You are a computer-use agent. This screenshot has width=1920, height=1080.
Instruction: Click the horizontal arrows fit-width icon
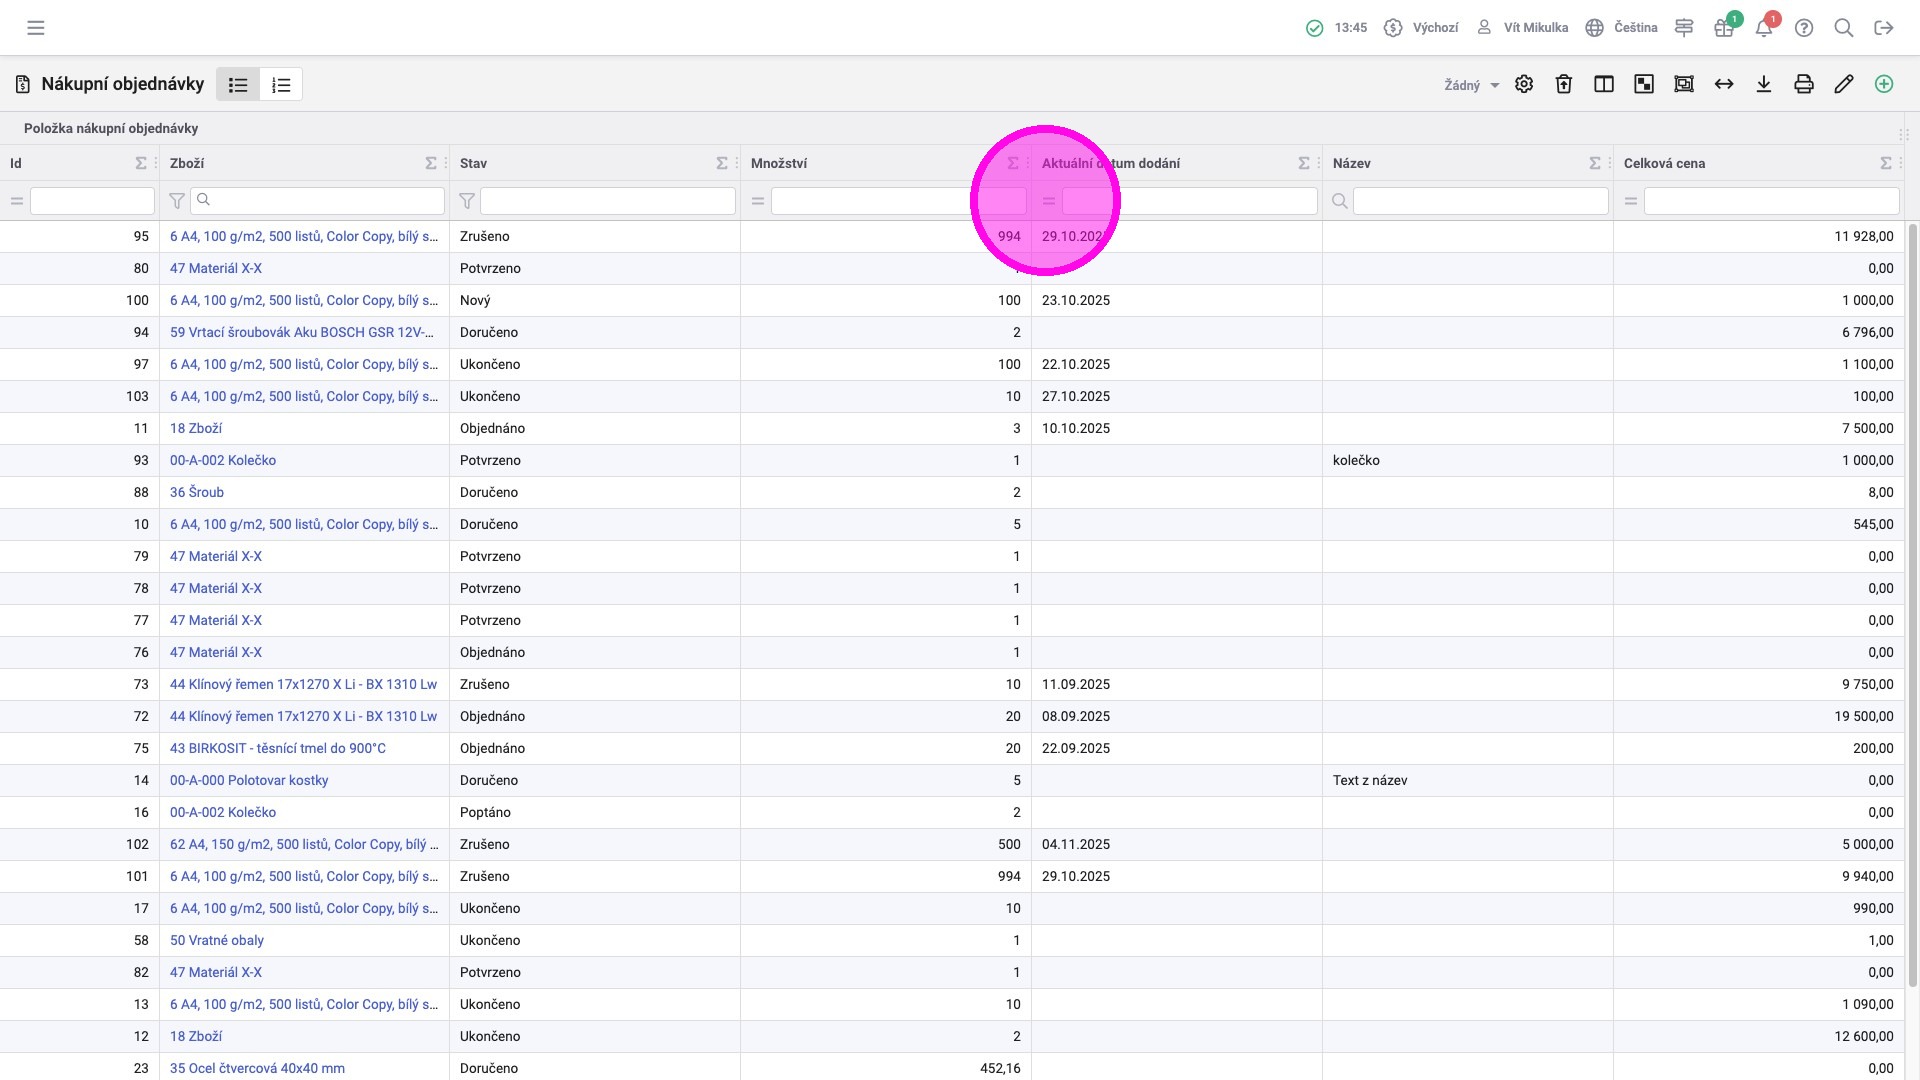click(x=1724, y=84)
